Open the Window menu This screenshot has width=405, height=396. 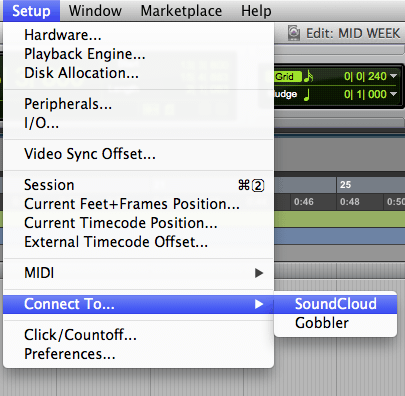(x=95, y=11)
